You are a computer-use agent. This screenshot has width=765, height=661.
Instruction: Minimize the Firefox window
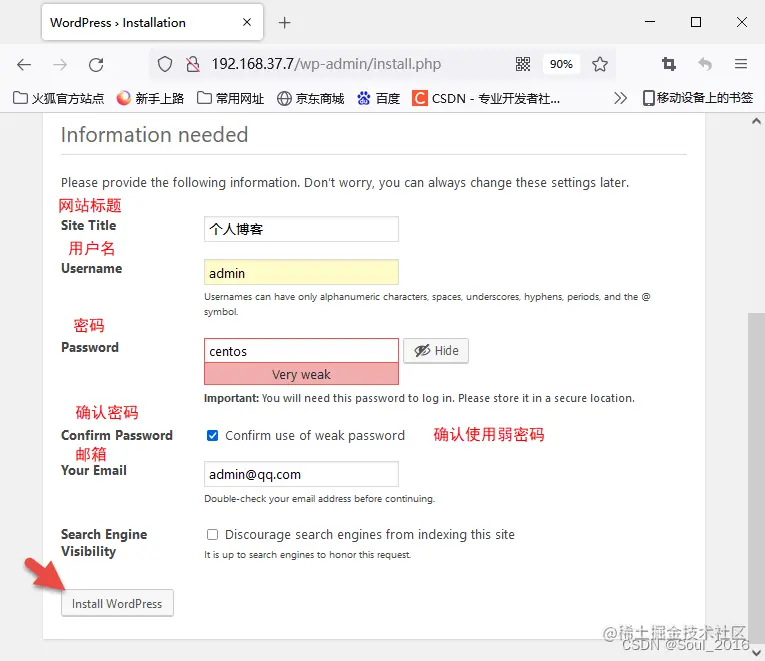tap(650, 22)
